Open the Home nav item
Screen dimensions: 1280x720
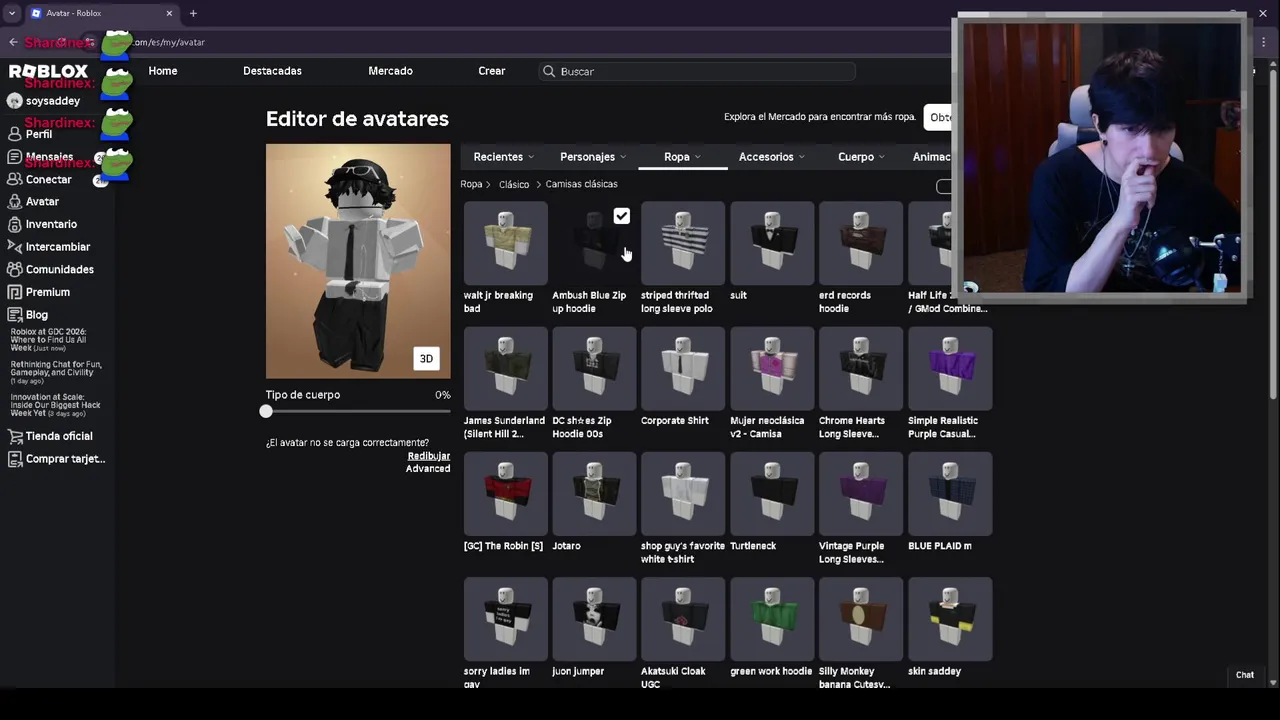point(163,71)
